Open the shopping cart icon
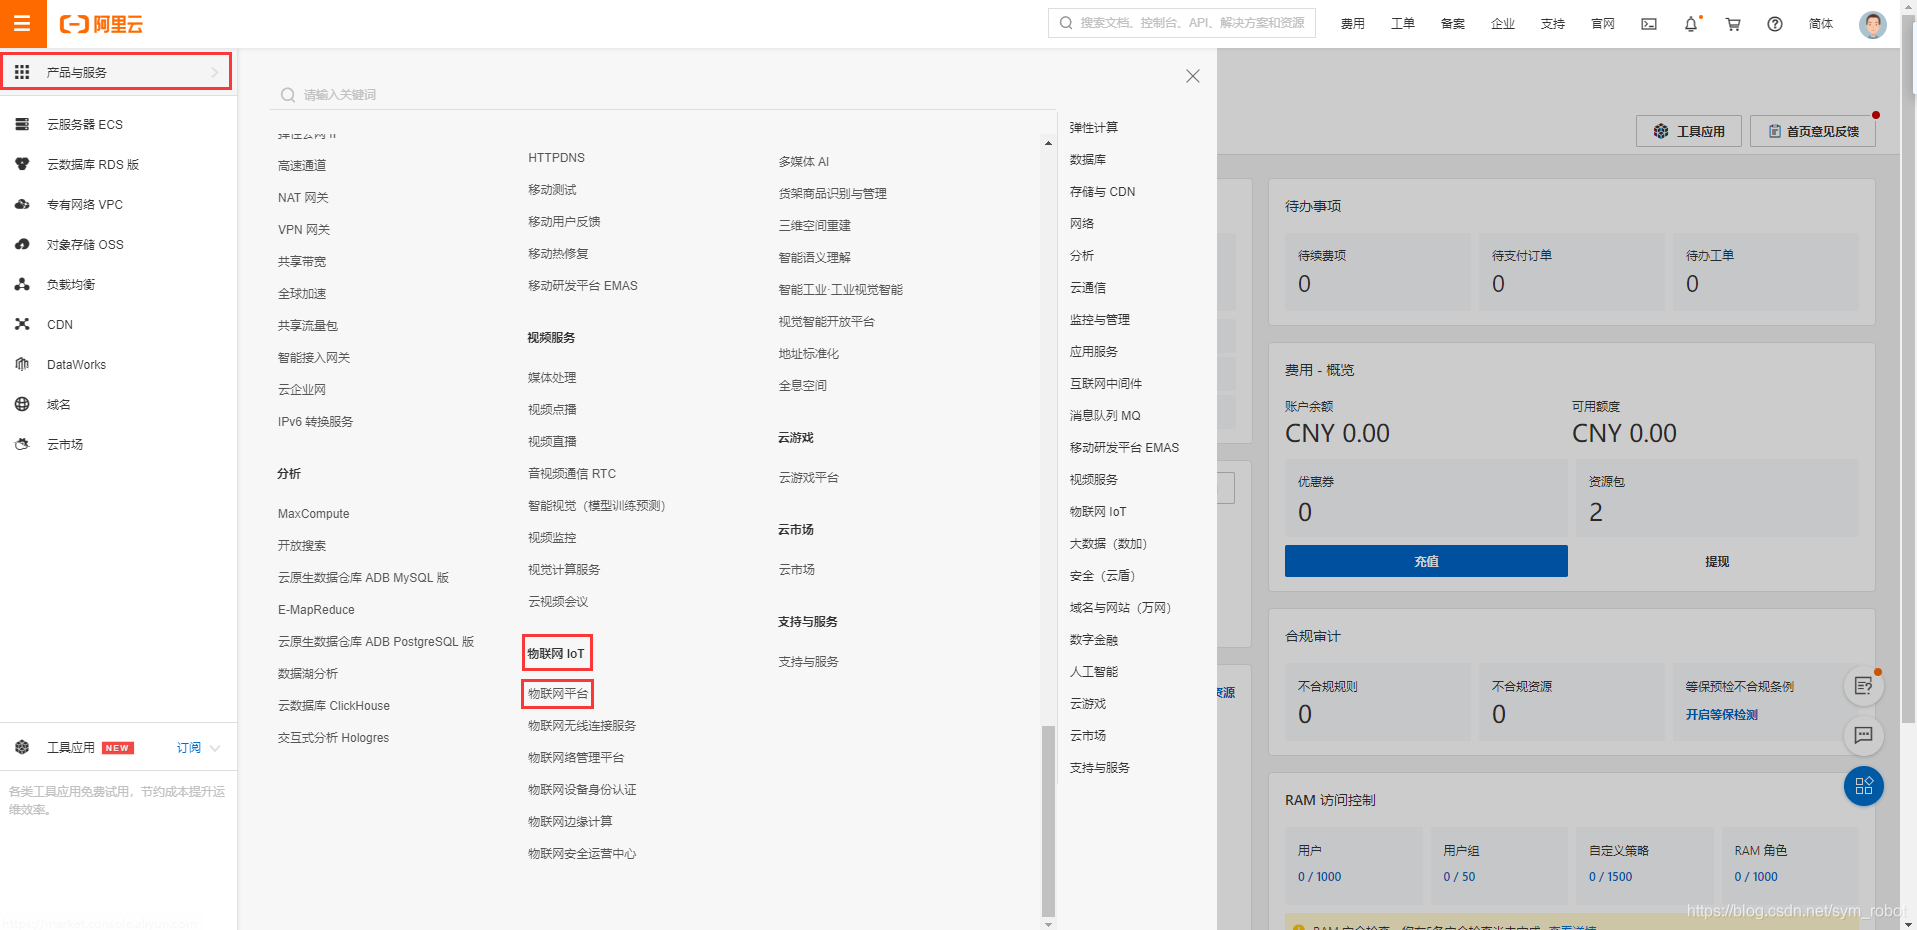The width and height of the screenshot is (1917, 930). pos(1733,24)
